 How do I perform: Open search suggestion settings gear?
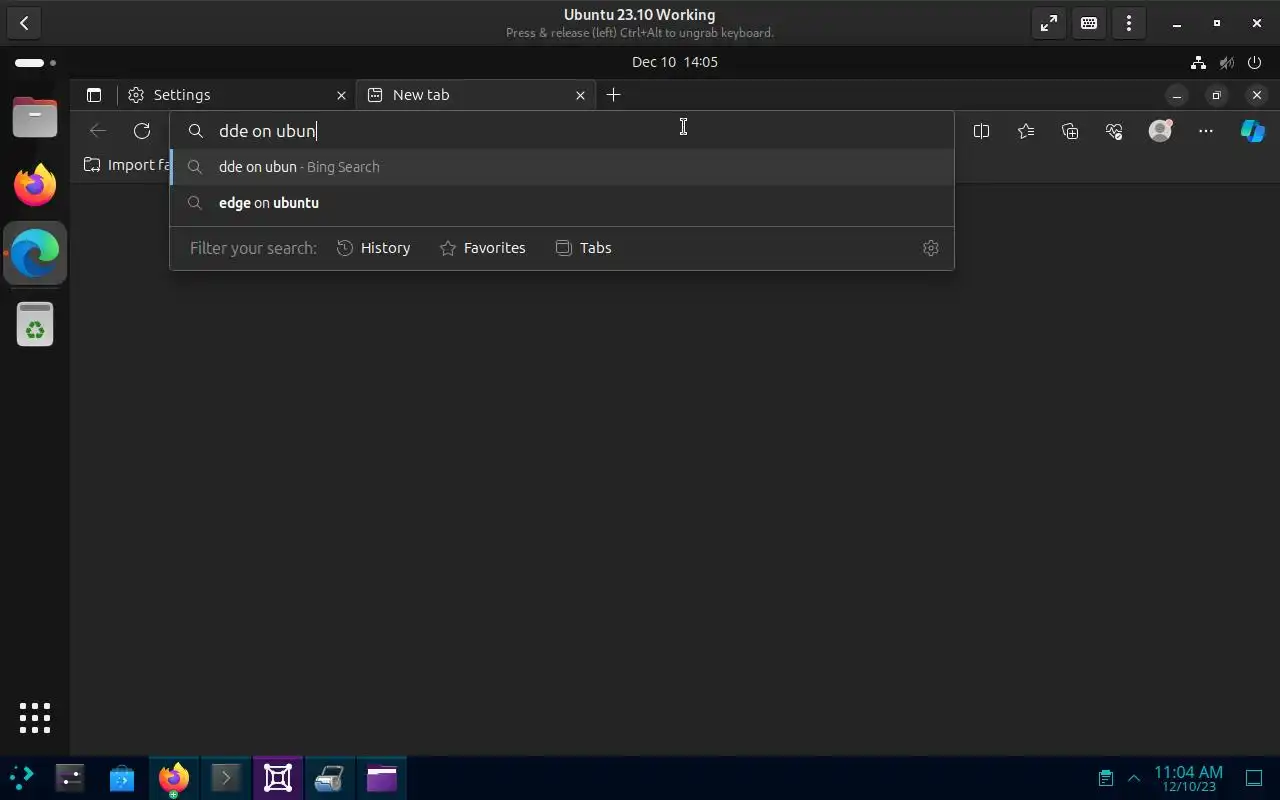pyautogui.click(x=931, y=248)
